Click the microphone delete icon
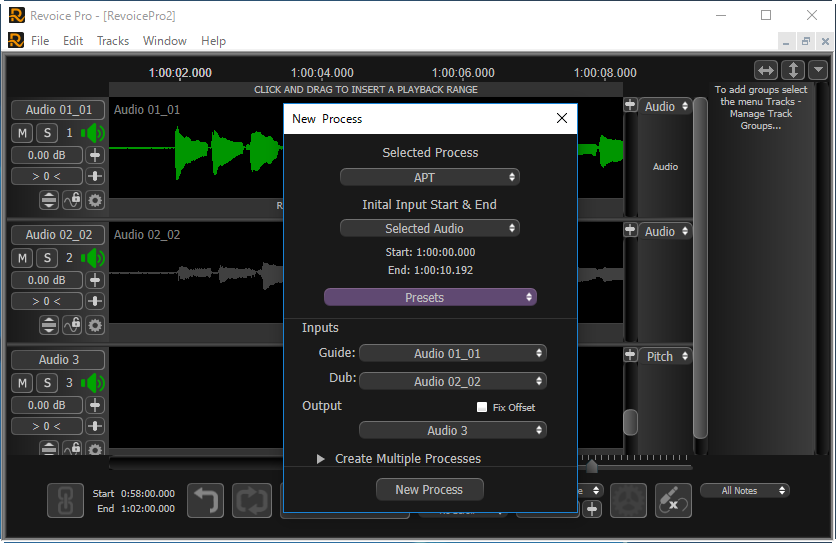 point(673,500)
